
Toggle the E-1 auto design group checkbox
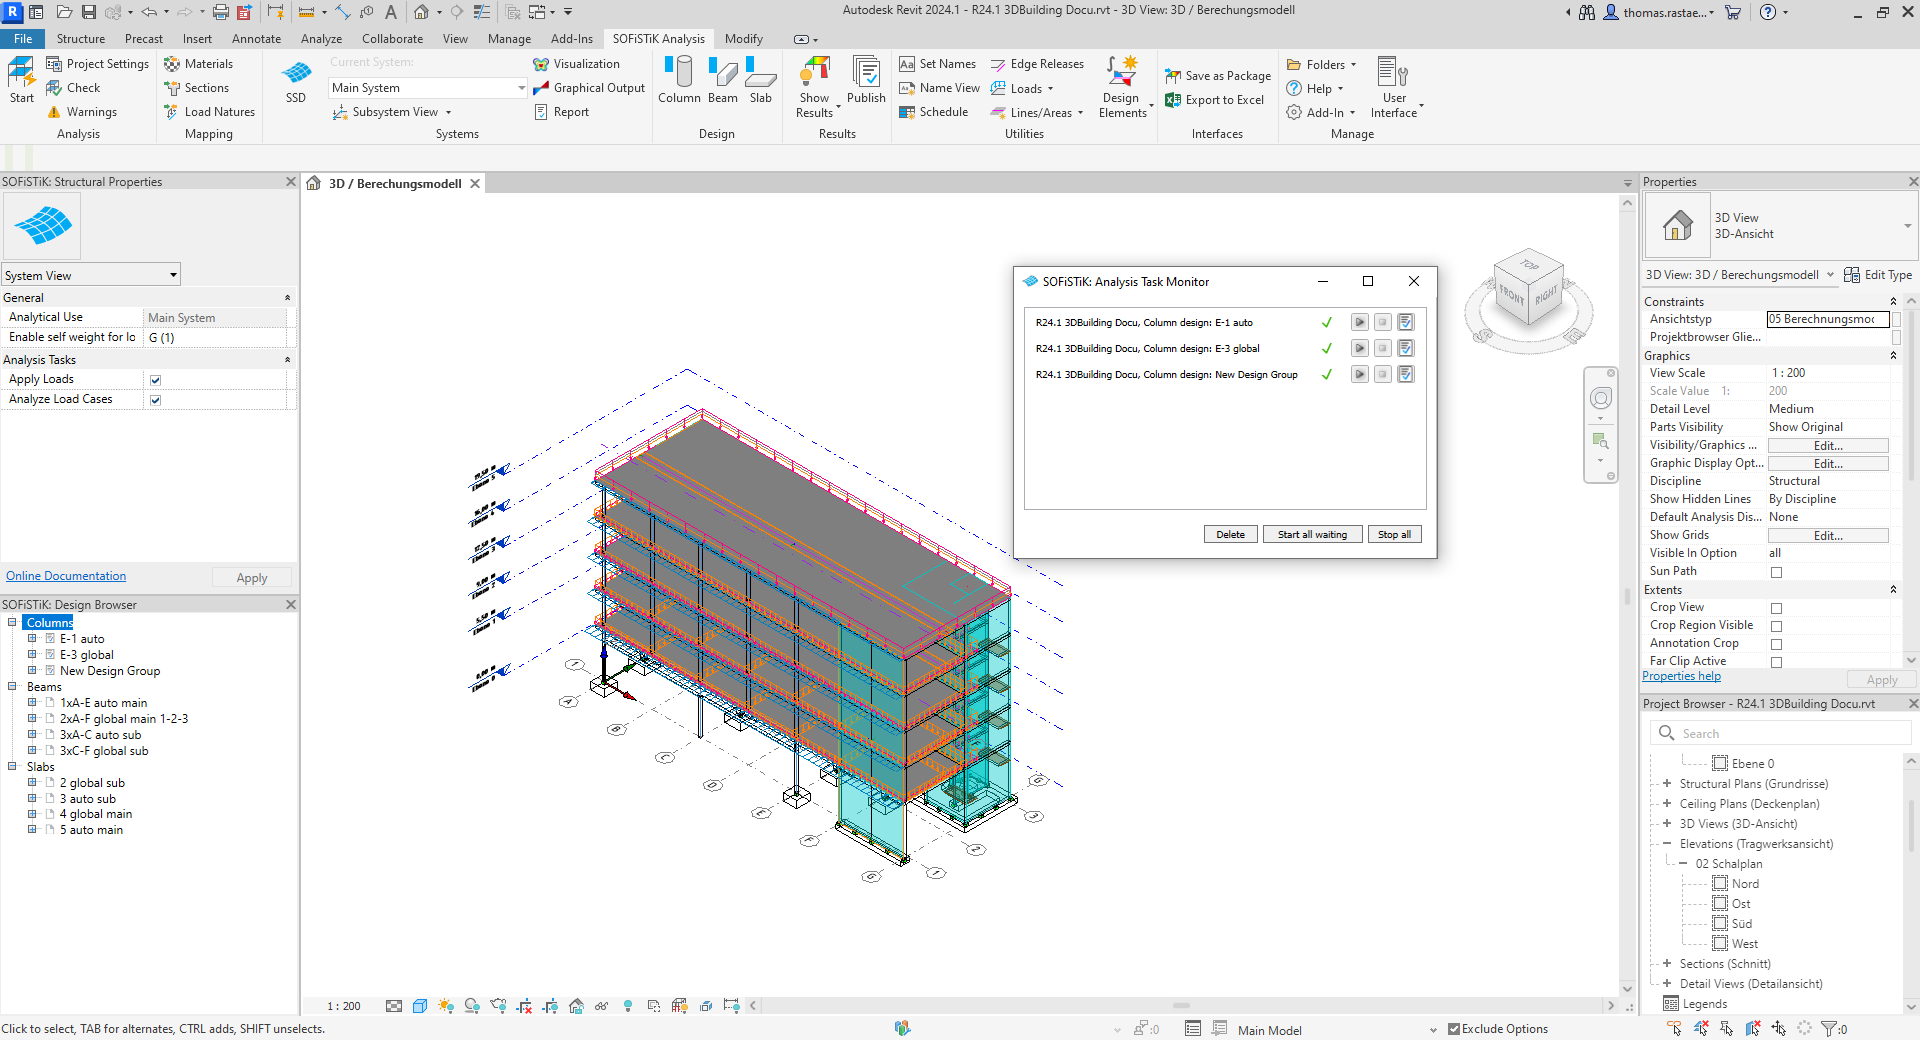pyautogui.click(x=50, y=638)
